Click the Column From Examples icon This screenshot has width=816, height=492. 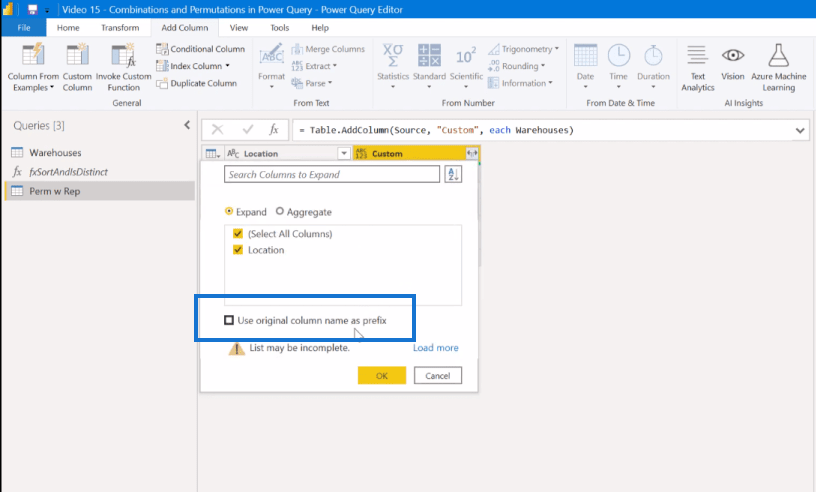coord(33,55)
